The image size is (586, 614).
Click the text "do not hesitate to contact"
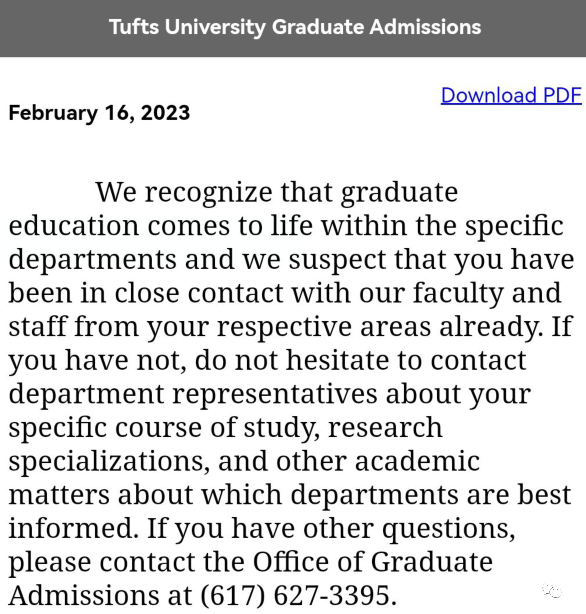coord(360,360)
